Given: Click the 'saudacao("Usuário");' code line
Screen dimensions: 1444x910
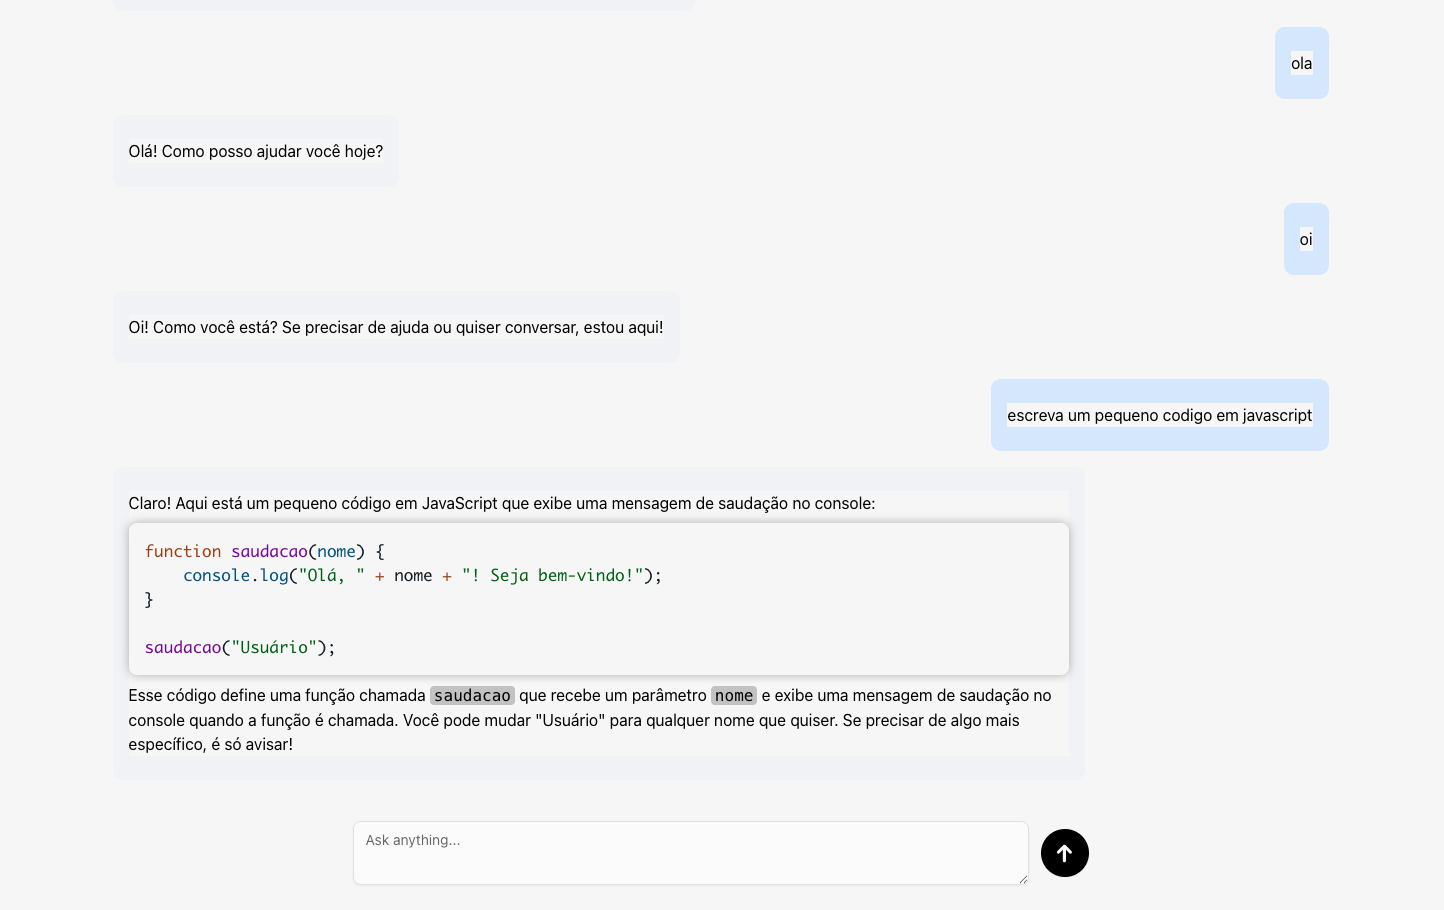Looking at the screenshot, I should 240,647.
